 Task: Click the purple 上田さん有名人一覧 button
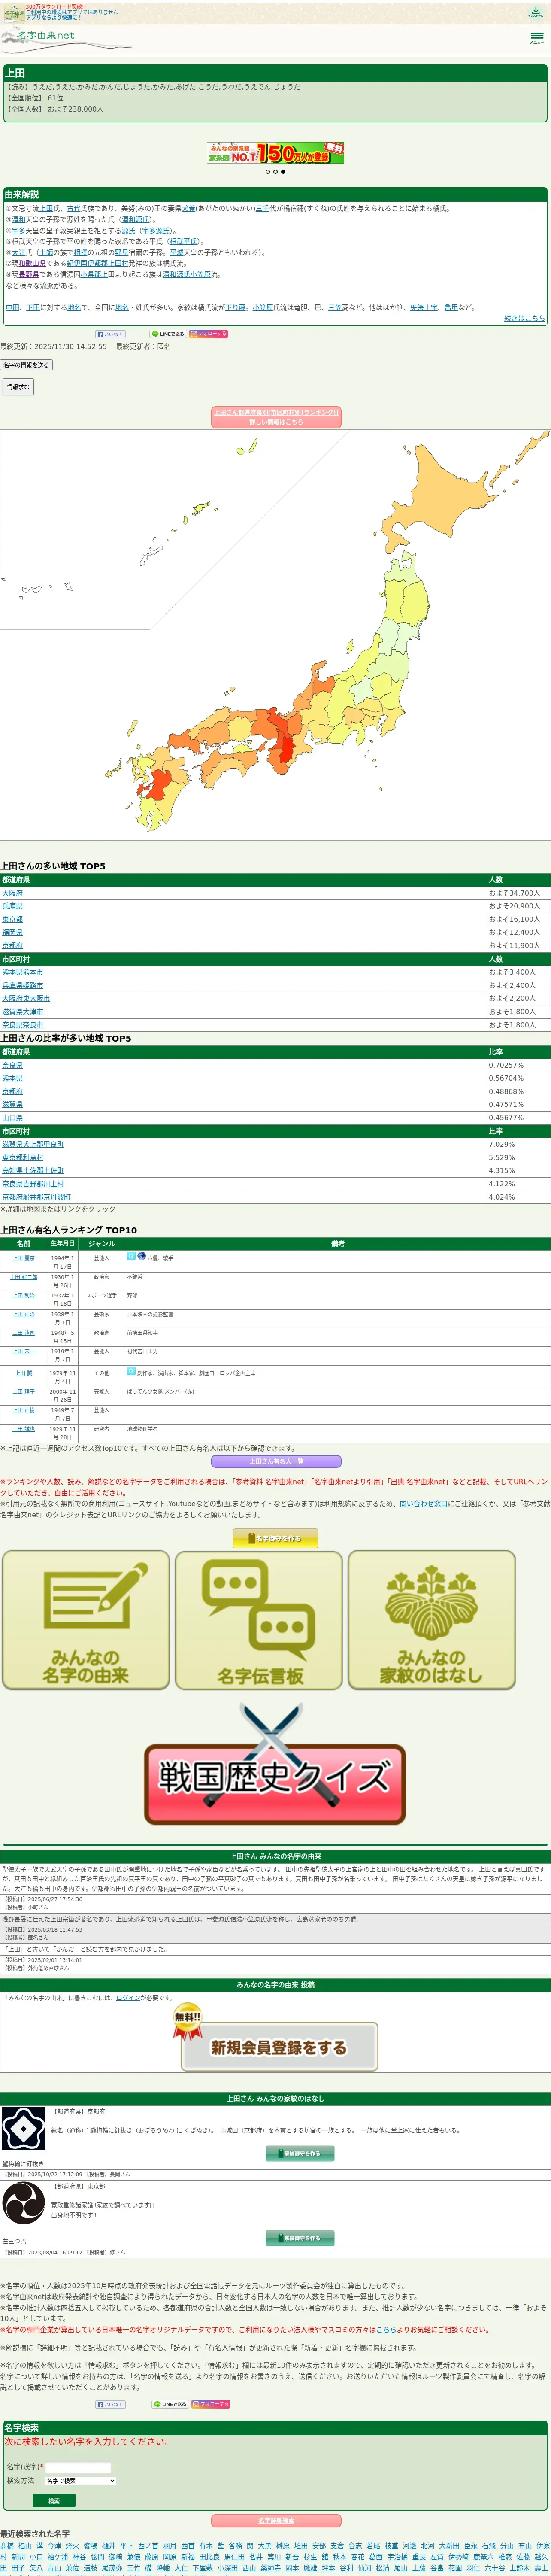point(276,1462)
